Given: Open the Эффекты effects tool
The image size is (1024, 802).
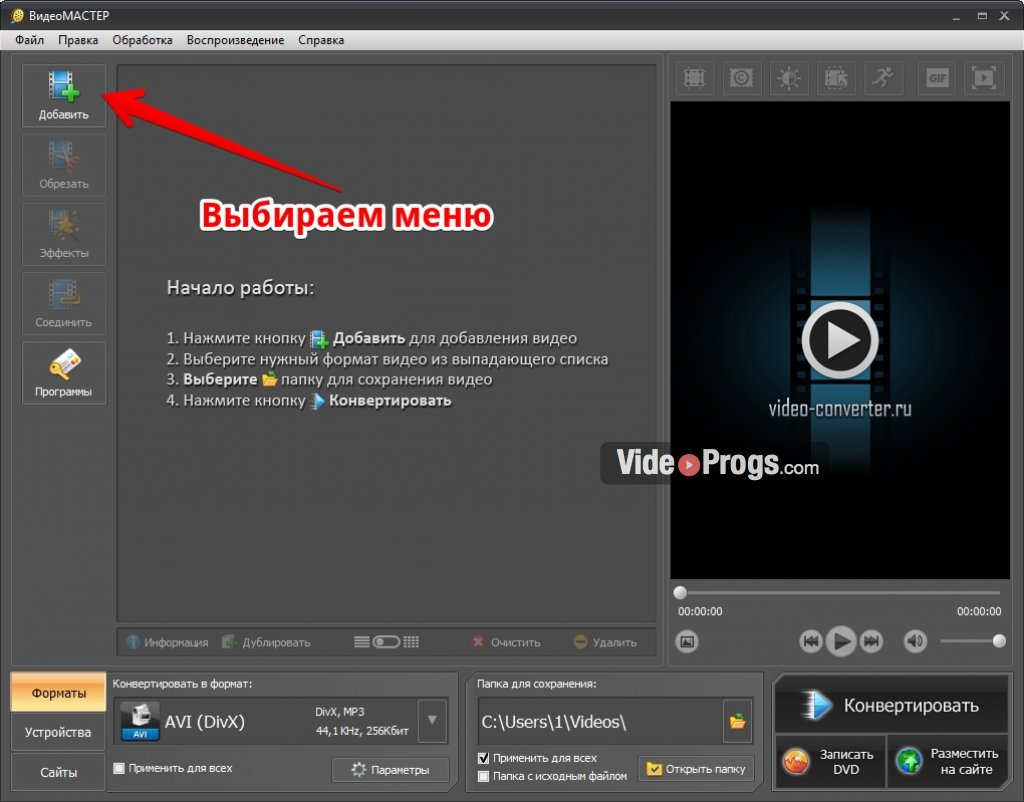Looking at the screenshot, I should (63, 234).
